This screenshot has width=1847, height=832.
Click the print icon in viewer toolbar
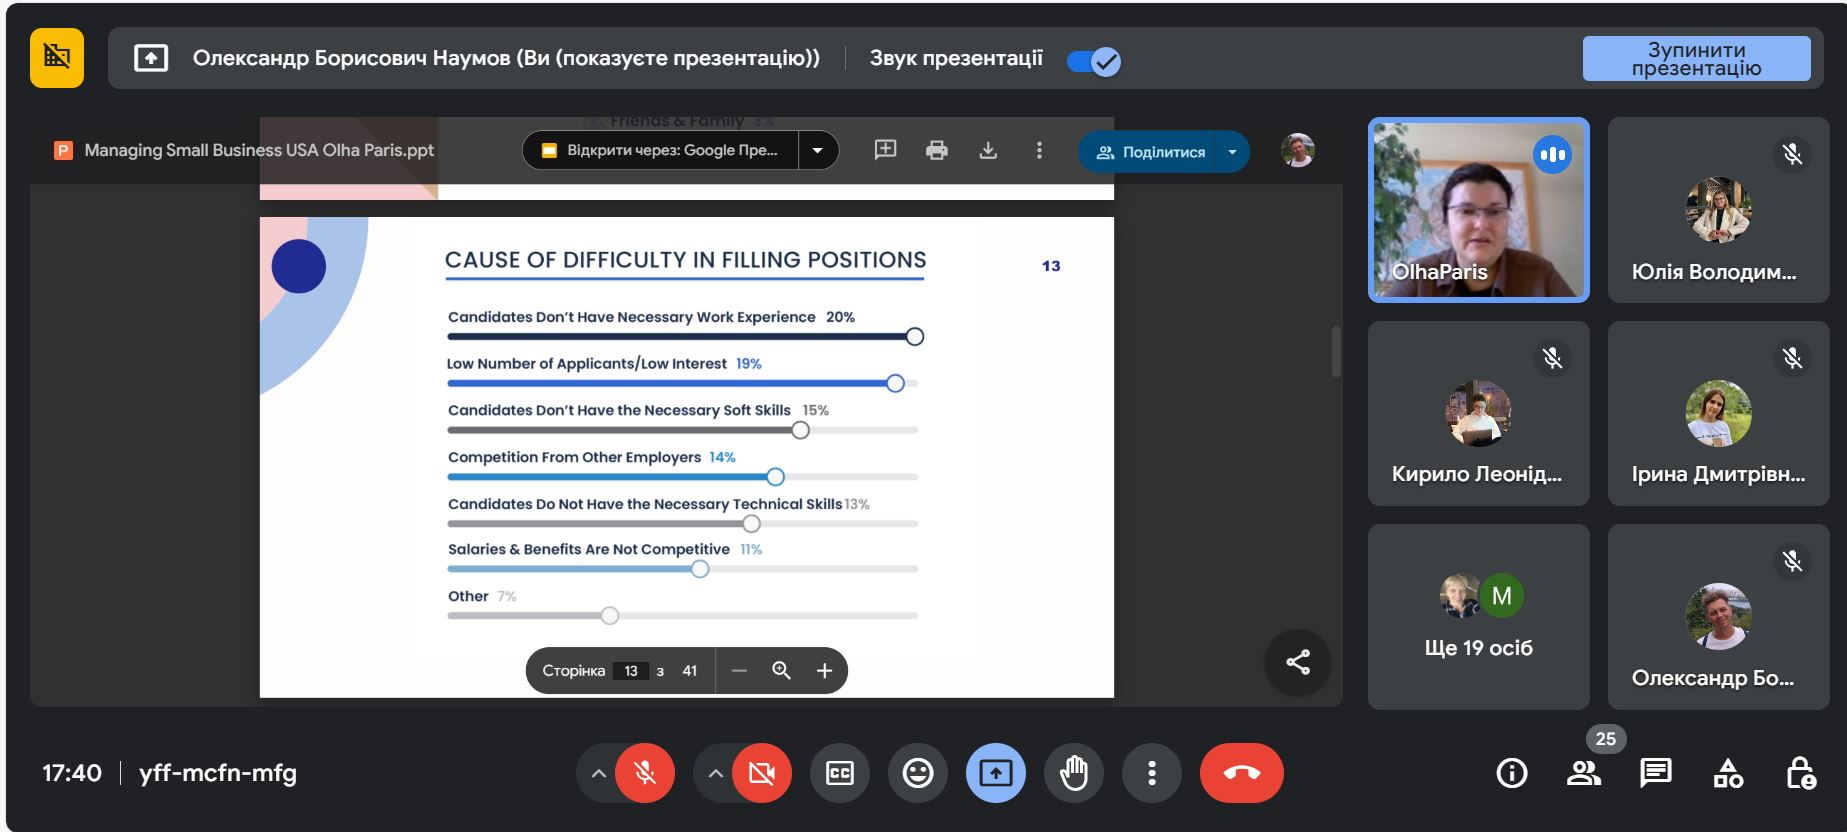tap(936, 151)
